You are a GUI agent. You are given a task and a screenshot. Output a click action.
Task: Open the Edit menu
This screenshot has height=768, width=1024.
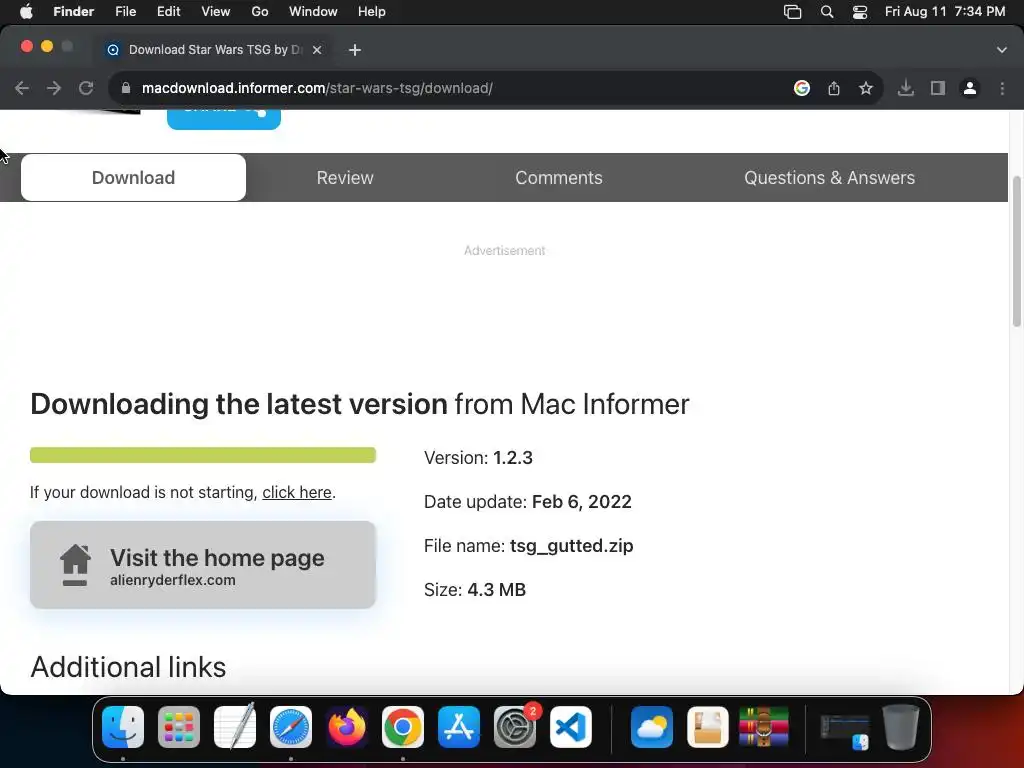(168, 12)
